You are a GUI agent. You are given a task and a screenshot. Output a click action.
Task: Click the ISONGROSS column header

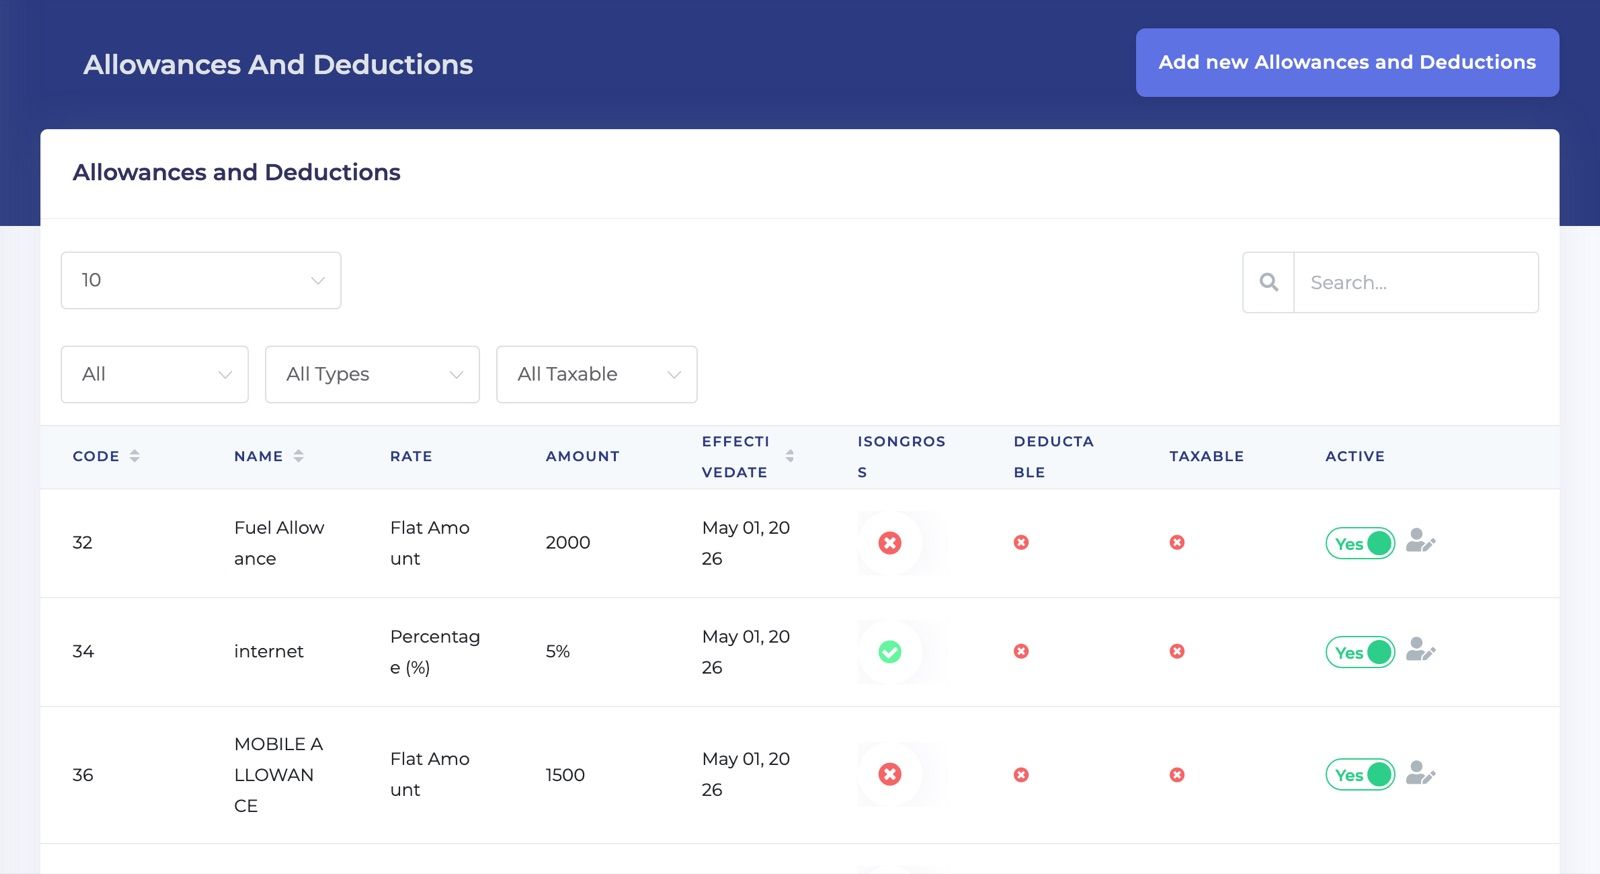[901, 456]
